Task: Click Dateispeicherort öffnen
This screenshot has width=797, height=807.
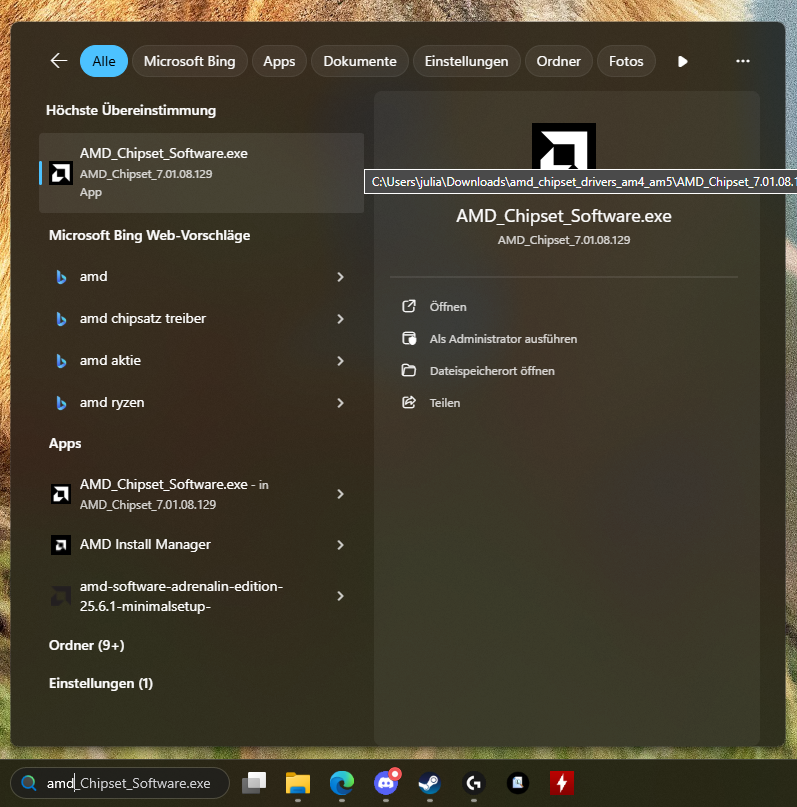Action: [x=492, y=371]
